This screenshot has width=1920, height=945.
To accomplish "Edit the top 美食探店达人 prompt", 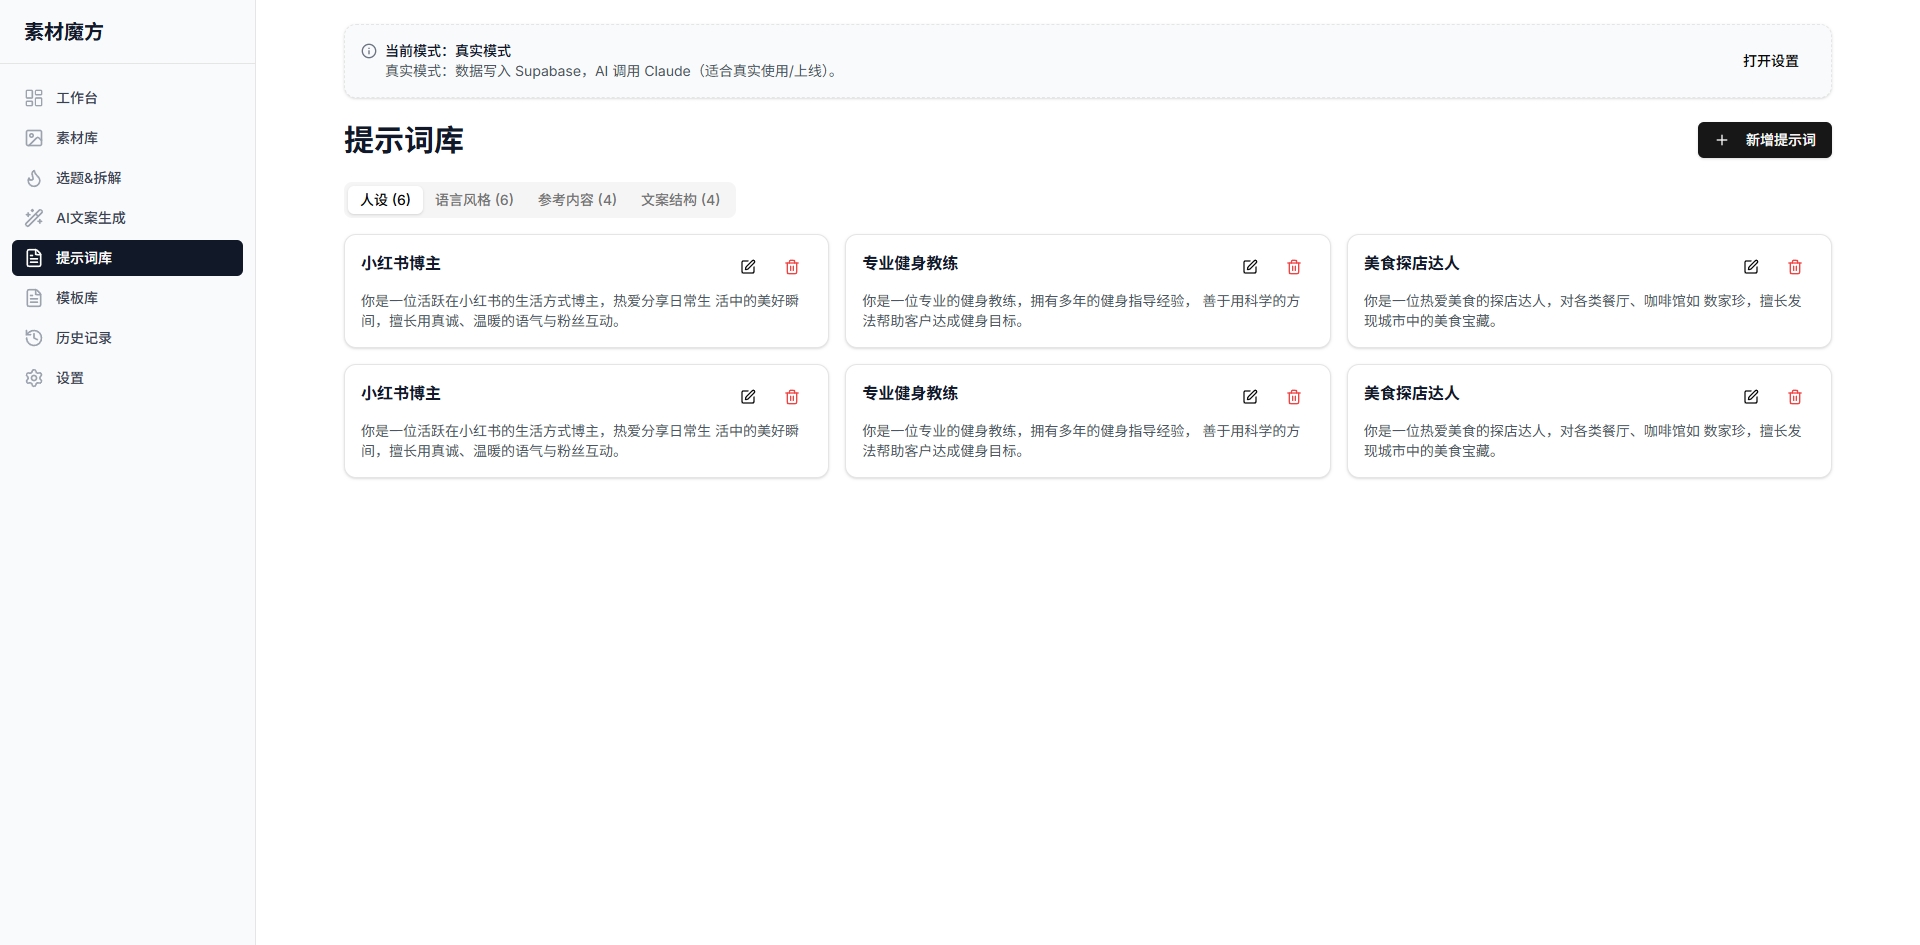I will pos(1751,267).
